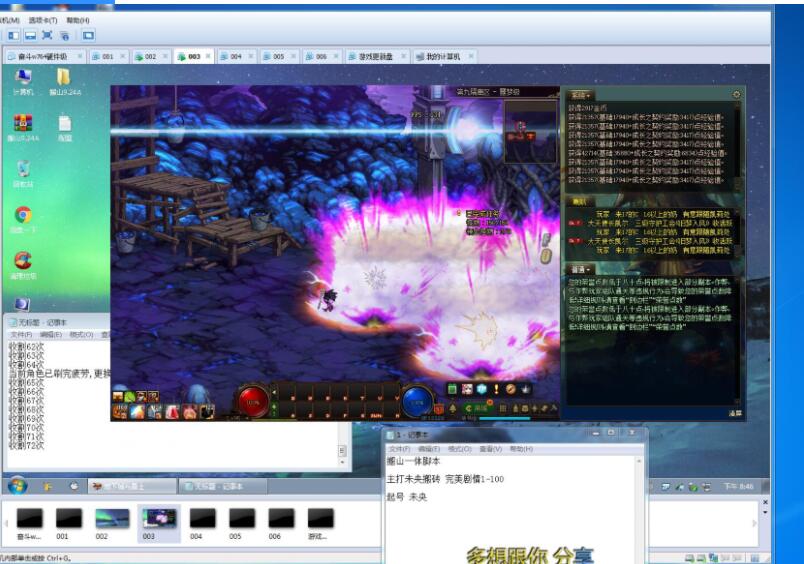Image resolution: width=804 pixels, height=564 pixels.
Task: Close the thumbnail bar with its X
Action: 766,502
